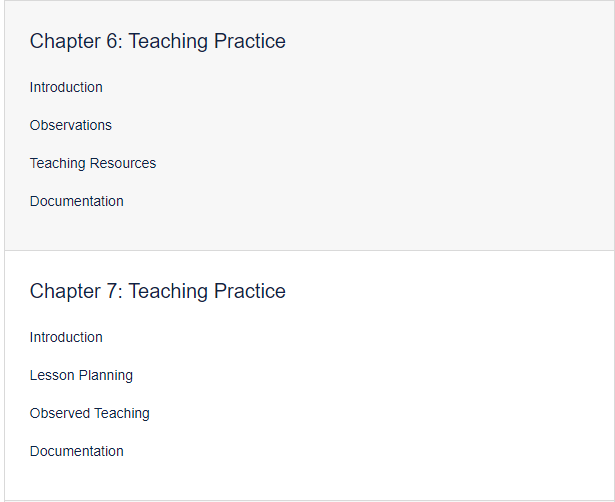The width and height of the screenshot is (615, 502).
Task: Jump to Chapter 7 Observed Teaching entry
Action: coord(90,413)
